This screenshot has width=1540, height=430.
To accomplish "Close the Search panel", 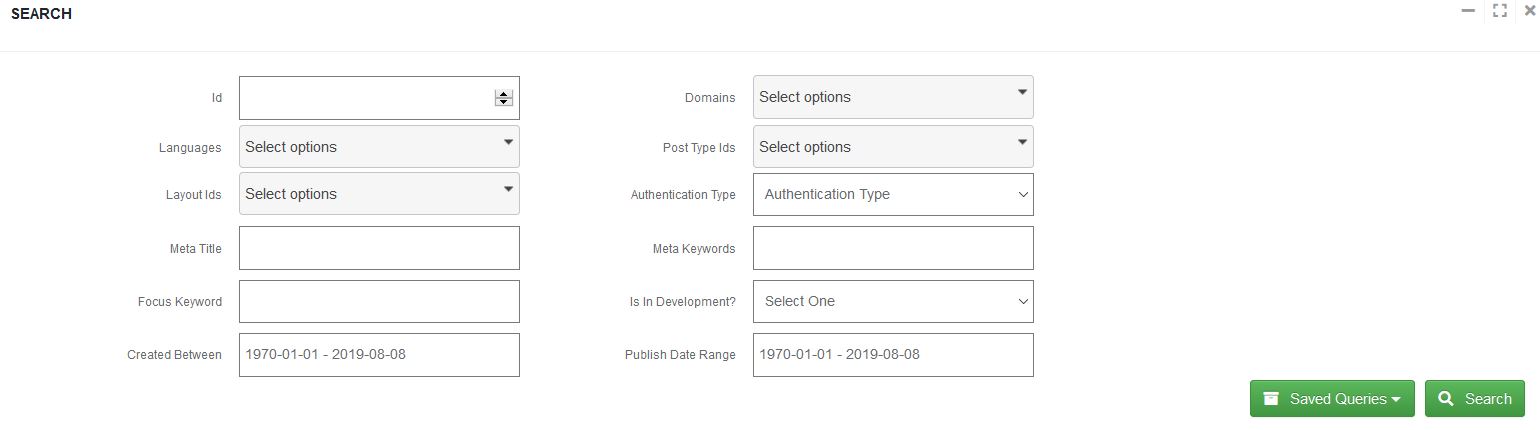I will [x=1529, y=11].
